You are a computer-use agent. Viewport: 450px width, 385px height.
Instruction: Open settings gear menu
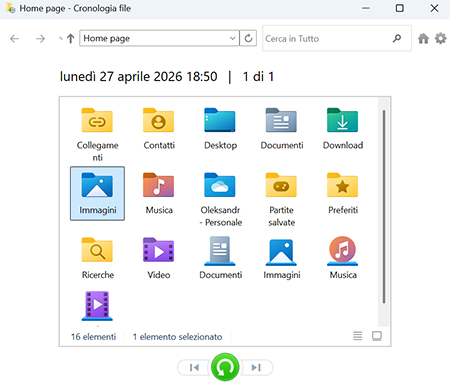[441, 38]
